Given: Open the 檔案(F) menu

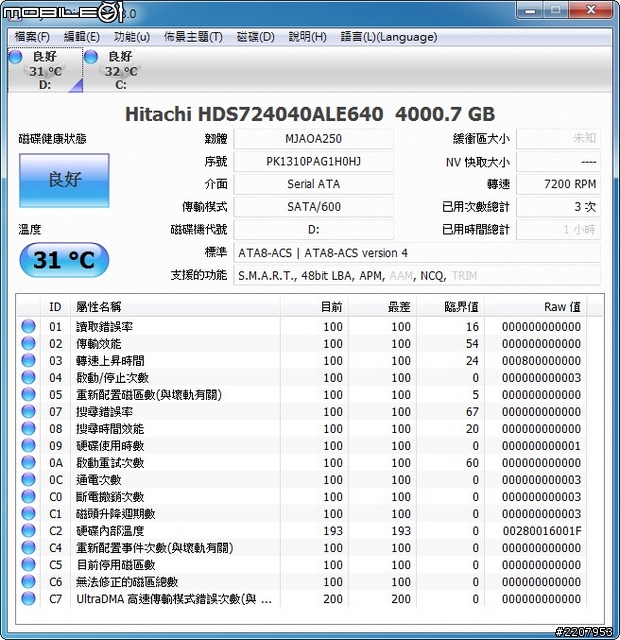Looking at the screenshot, I should [32, 37].
